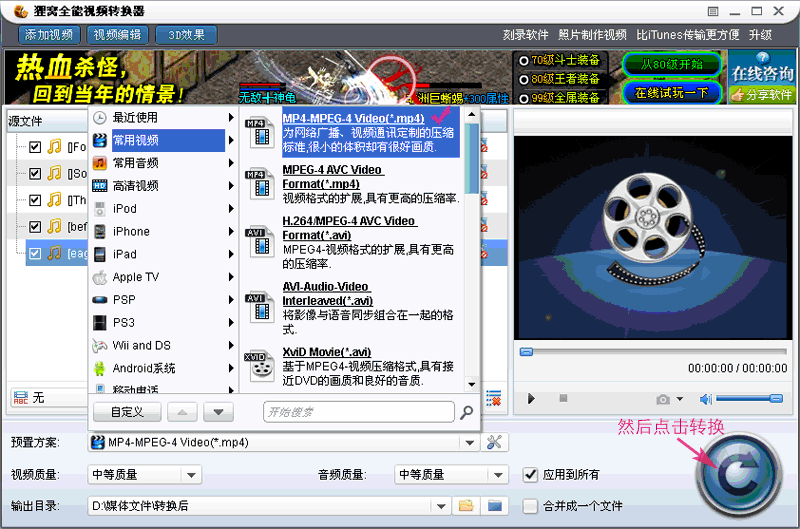The height and width of the screenshot is (529, 800).
Task: Open 高清视频 category
Action: (x=163, y=186)
